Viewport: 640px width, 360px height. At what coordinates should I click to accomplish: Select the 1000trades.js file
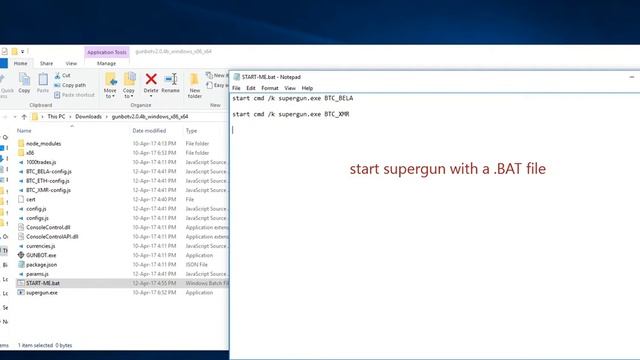point(41,162)
